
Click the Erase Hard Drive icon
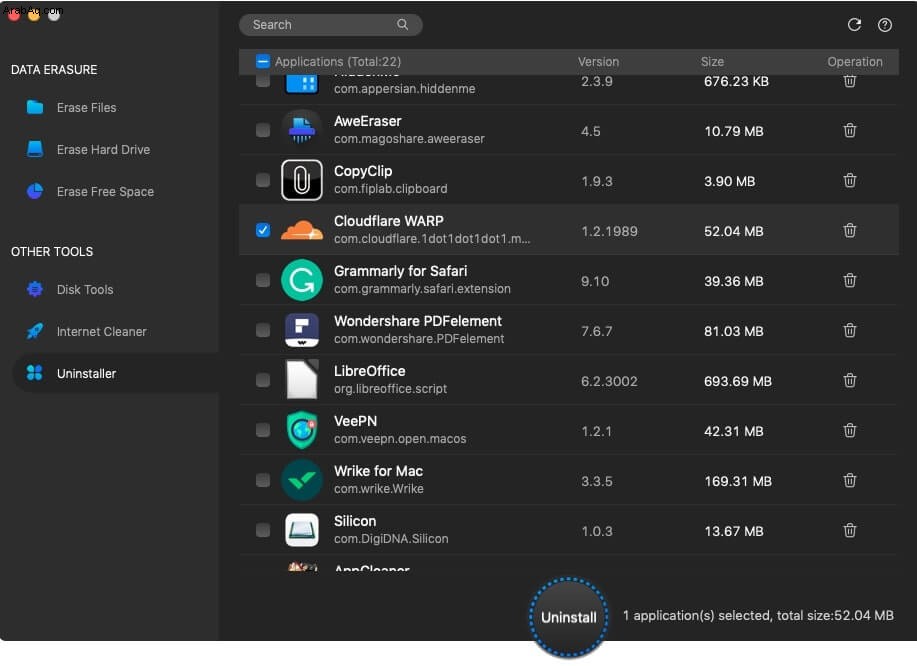pos(35,149)
